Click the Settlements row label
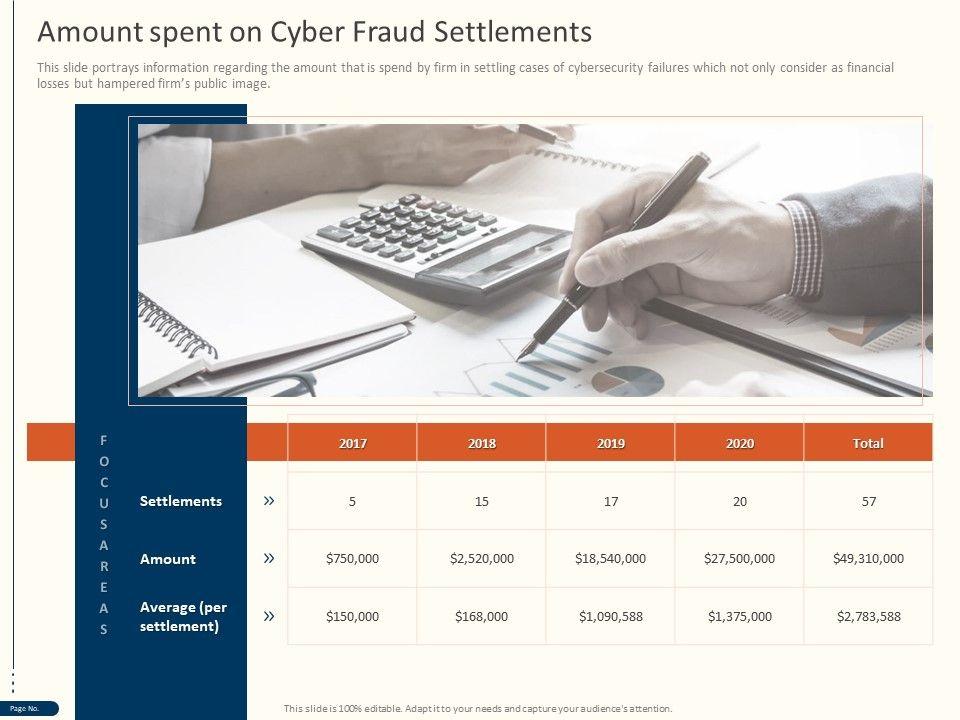 (x=181, y=501)
